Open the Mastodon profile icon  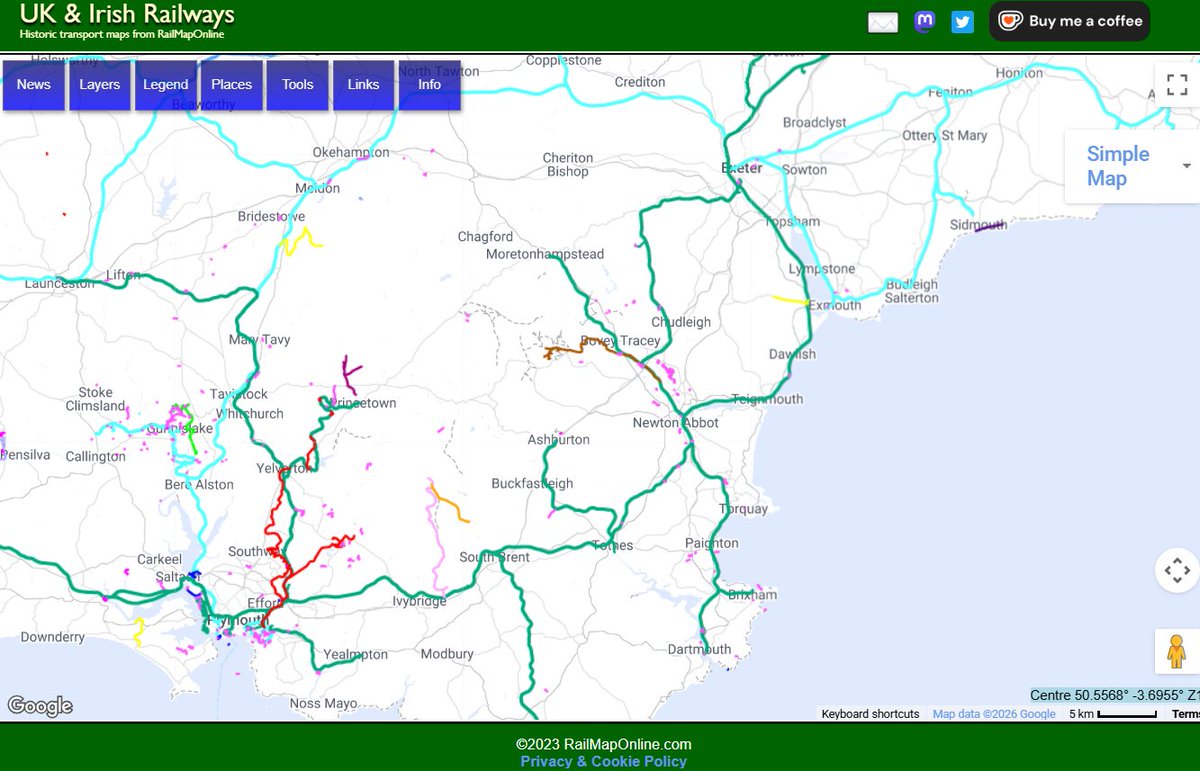click(x=925, y=21)
